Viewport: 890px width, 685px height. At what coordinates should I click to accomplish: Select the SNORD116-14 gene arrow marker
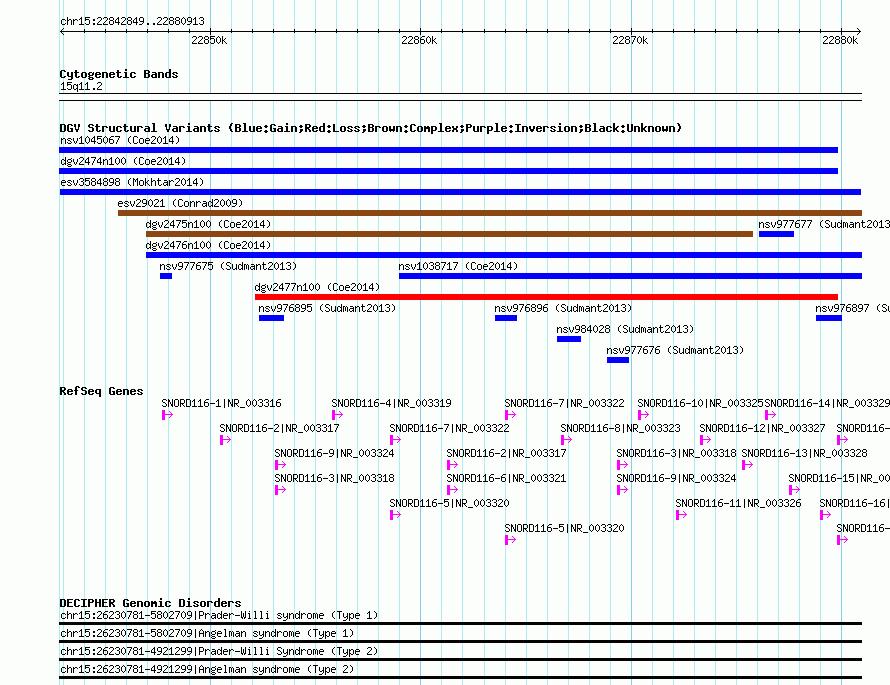pyautogui.click(x=771, y=415)
